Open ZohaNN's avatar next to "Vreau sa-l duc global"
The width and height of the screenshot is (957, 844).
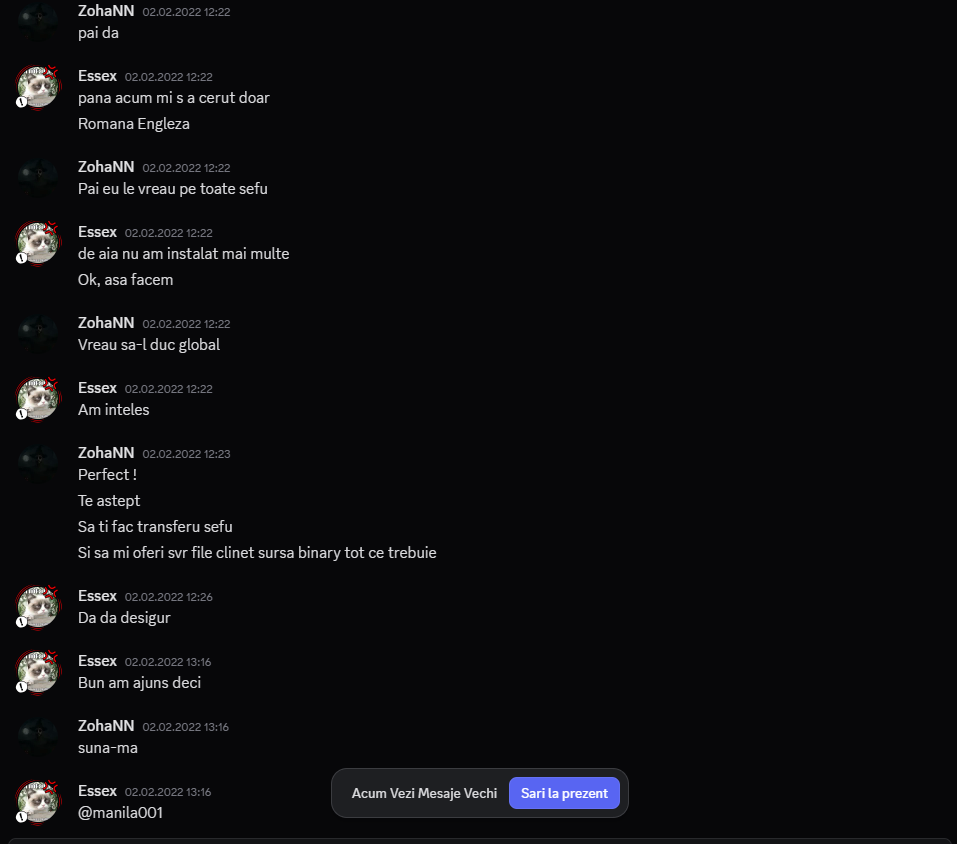click(x=38, y=334)
